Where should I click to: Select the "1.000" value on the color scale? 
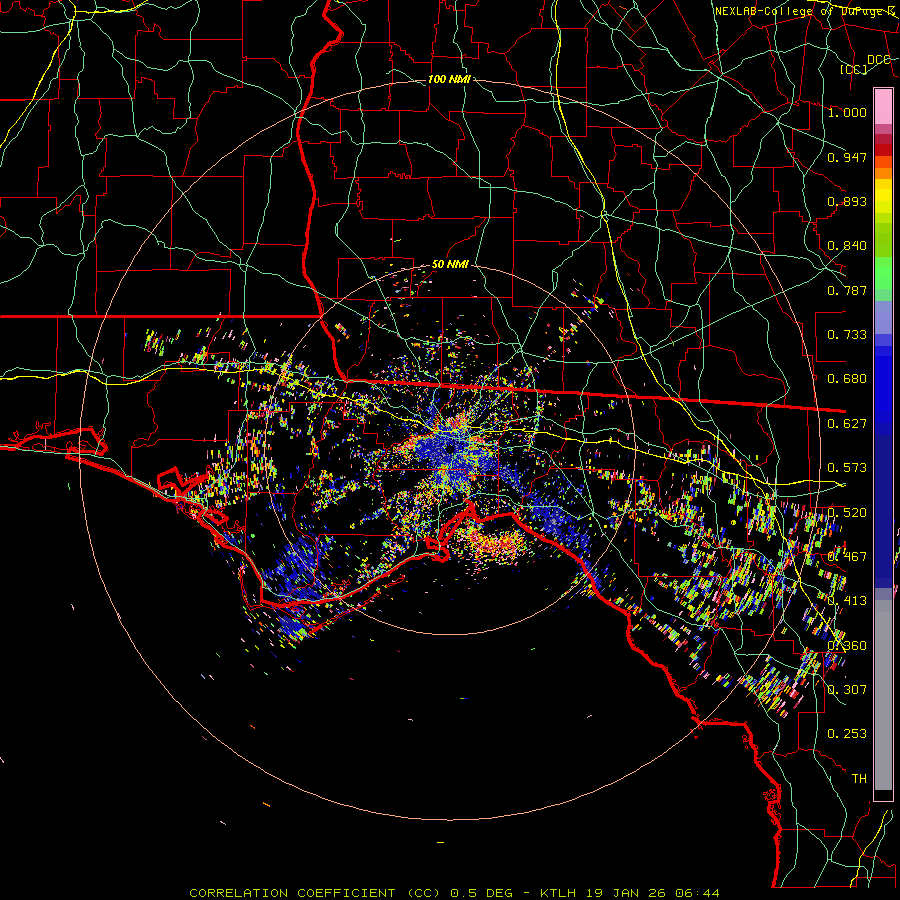(x=847, y=112)
